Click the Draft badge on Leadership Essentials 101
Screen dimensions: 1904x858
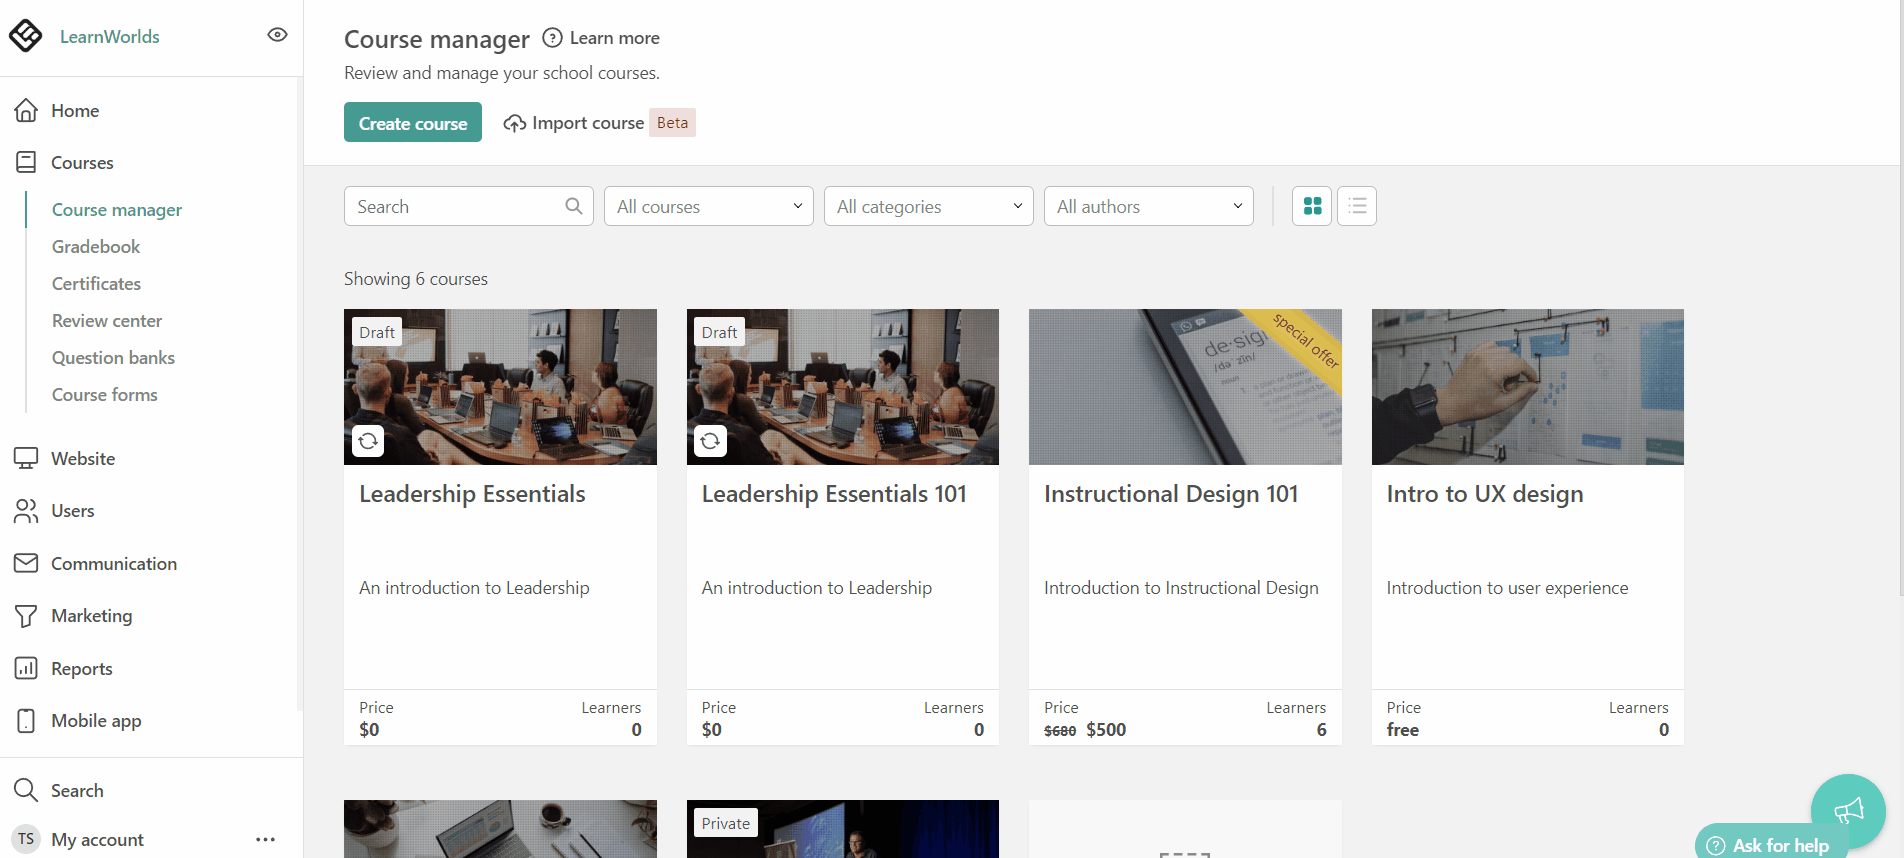[719, 332]
